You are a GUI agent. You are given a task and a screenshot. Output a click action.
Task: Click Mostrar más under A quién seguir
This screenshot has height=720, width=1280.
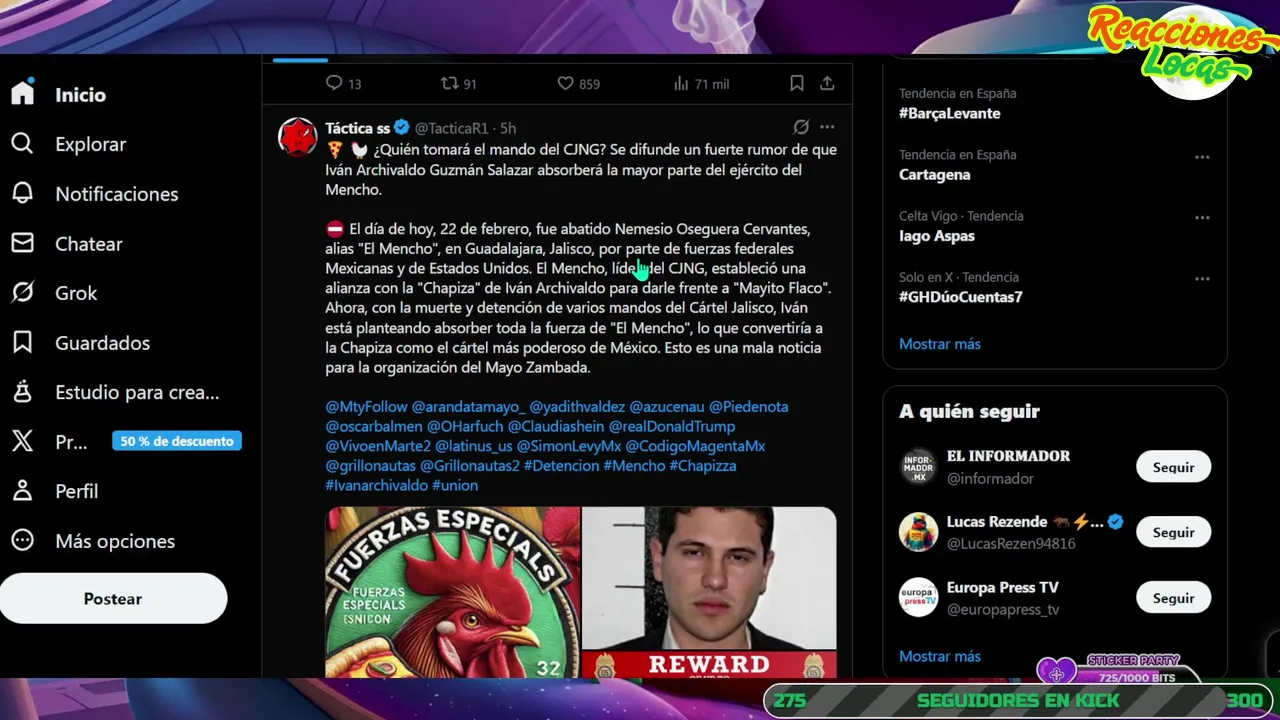[940, 656]
